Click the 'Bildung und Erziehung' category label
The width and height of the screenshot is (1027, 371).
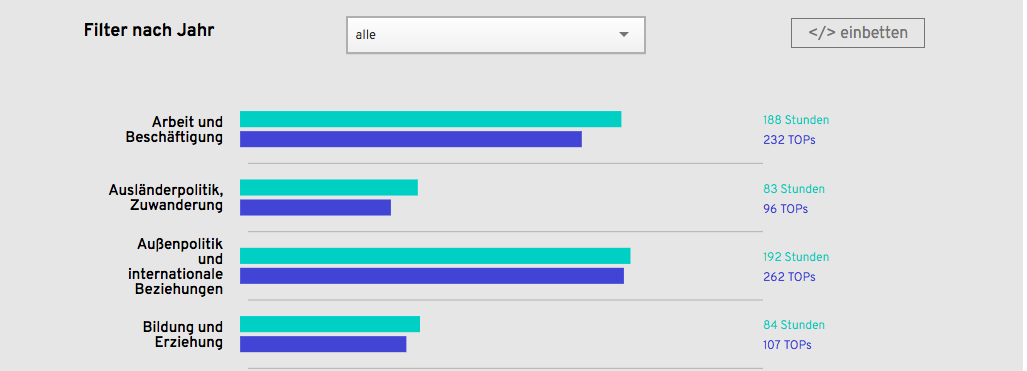click(183, 335)
